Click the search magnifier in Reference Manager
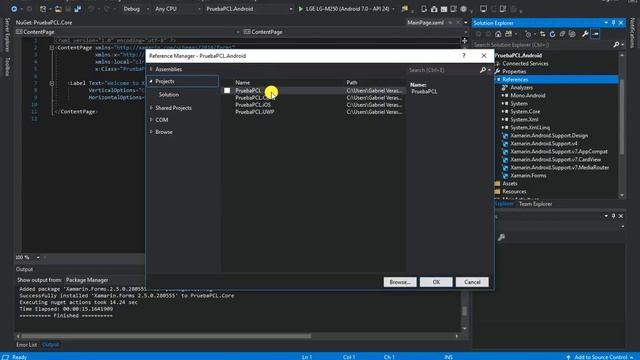The image size is (640, 360). 483,70
